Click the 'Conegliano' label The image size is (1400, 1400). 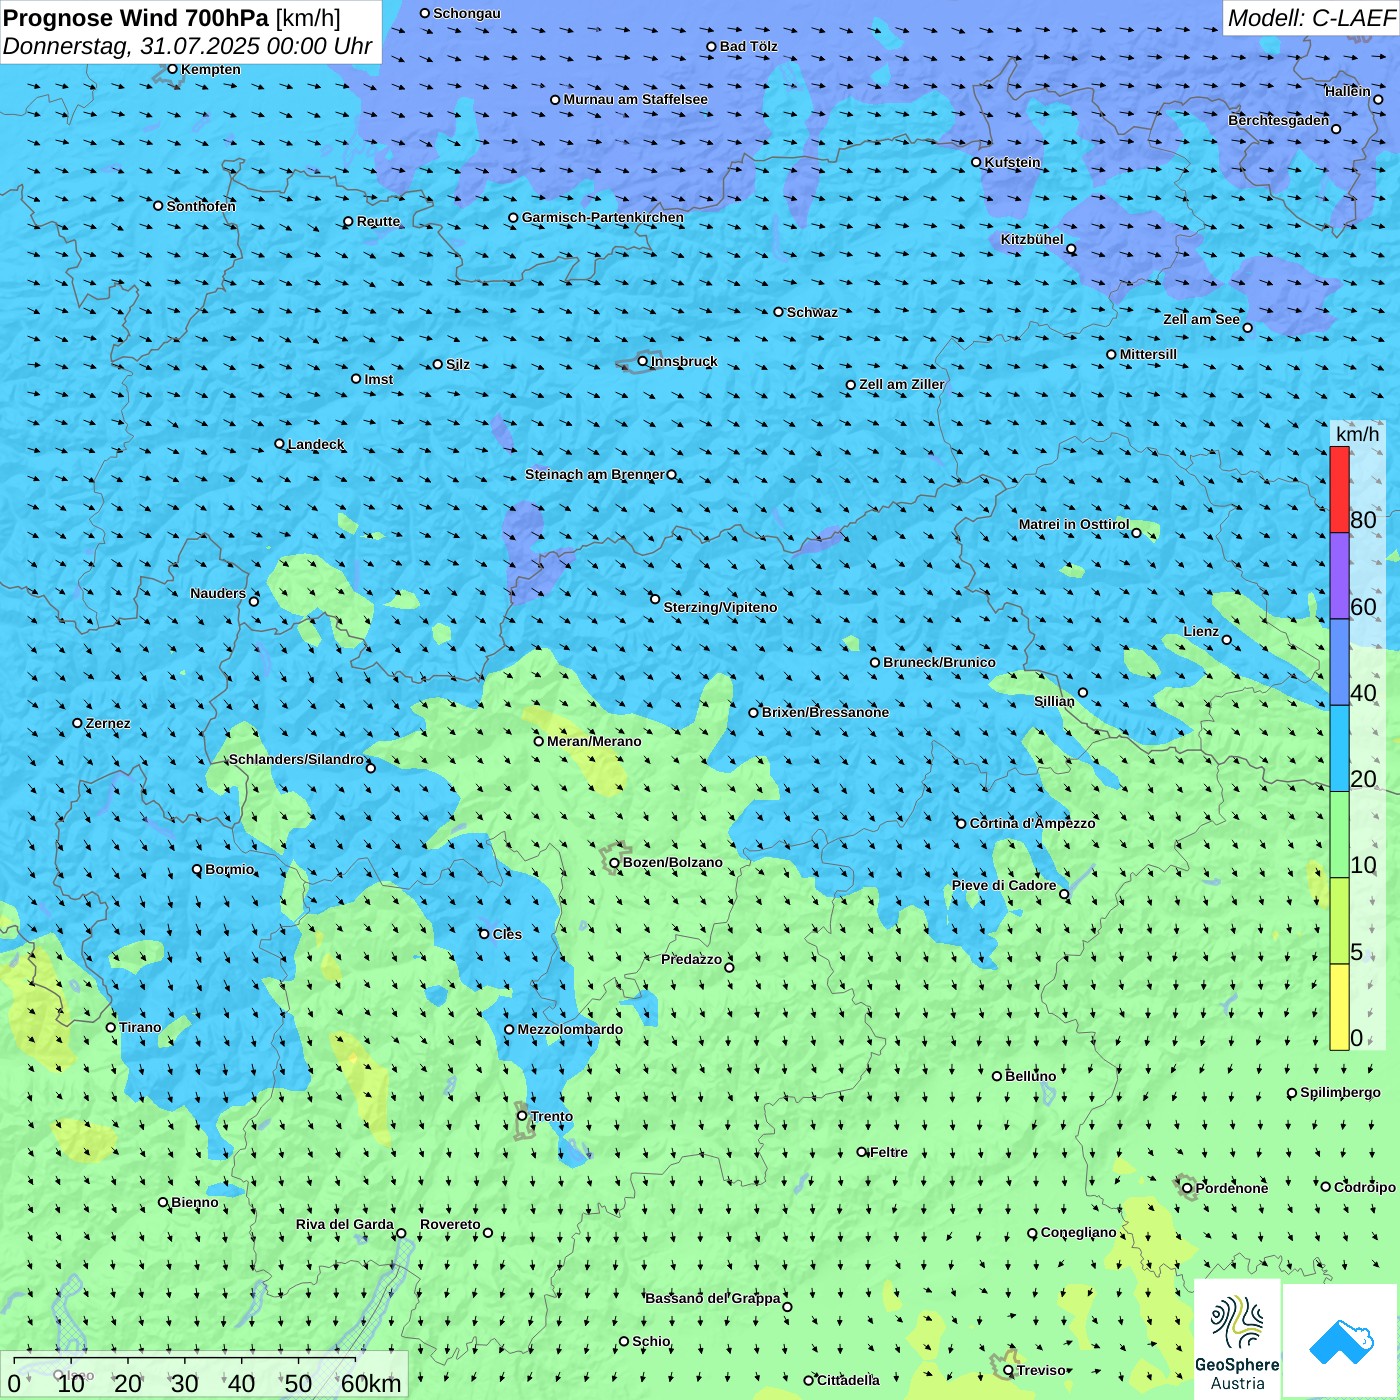[1078, 1232]
